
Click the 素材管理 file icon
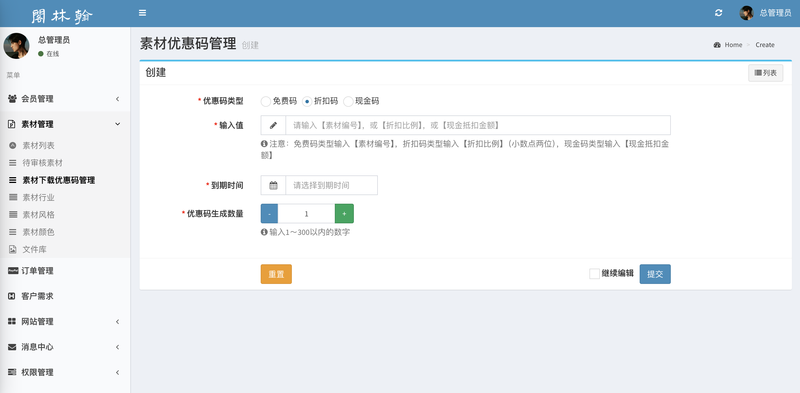[12, 124]
